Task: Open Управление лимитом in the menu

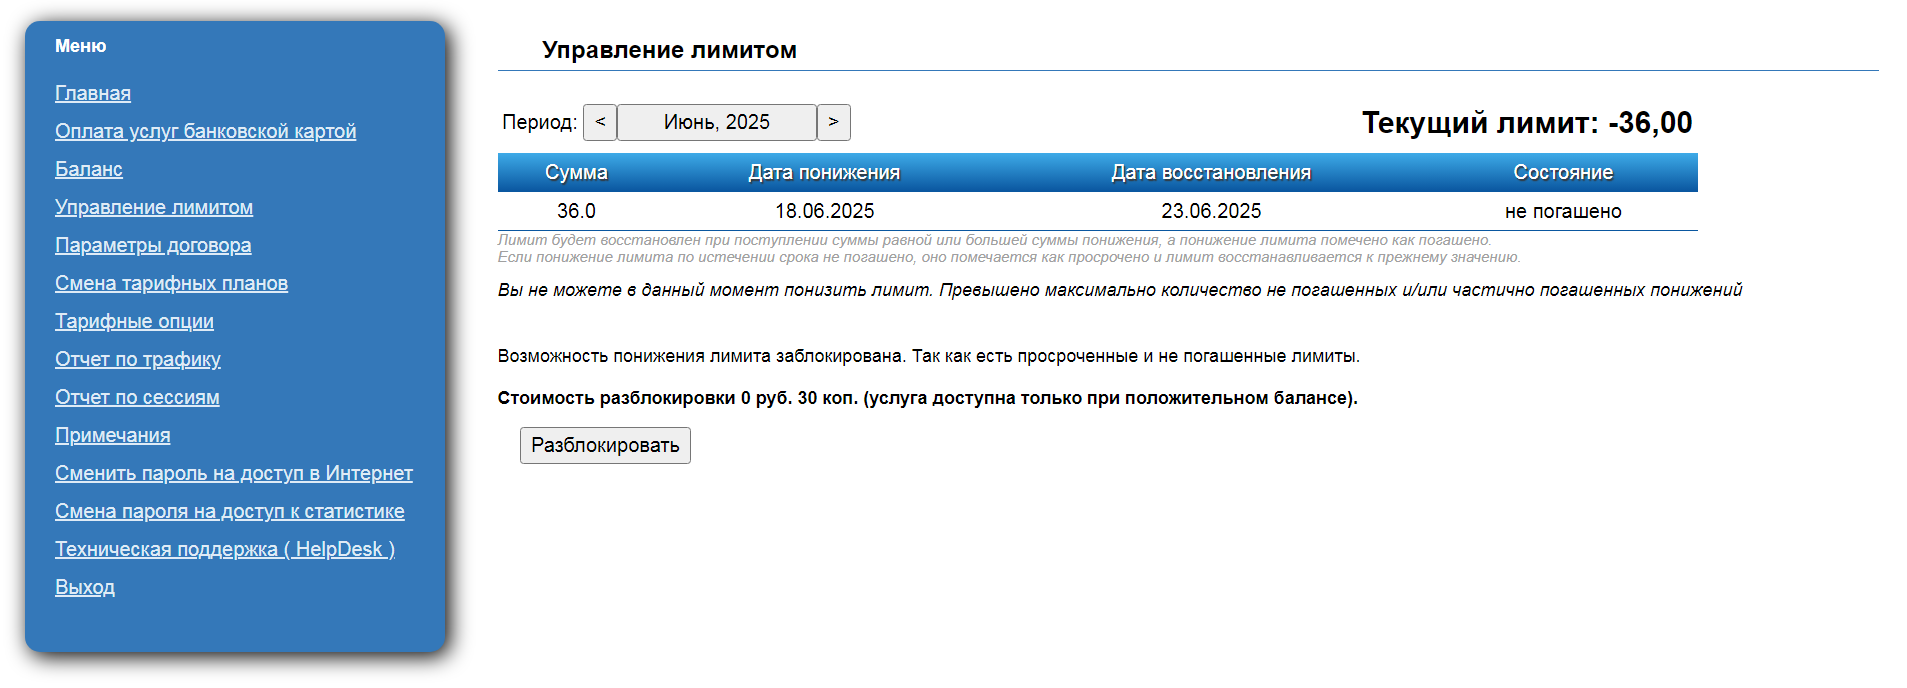Action: [x=154, y=207]
